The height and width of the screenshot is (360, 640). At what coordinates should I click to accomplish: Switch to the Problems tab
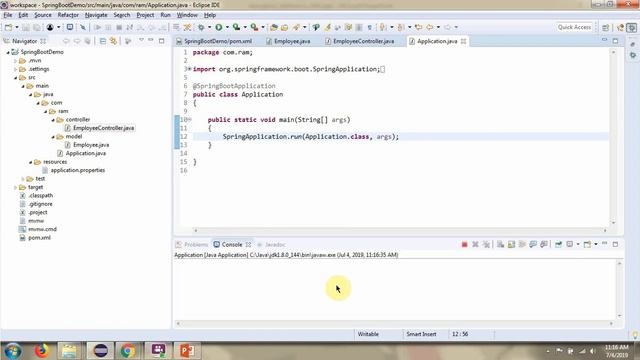point(192,244)
